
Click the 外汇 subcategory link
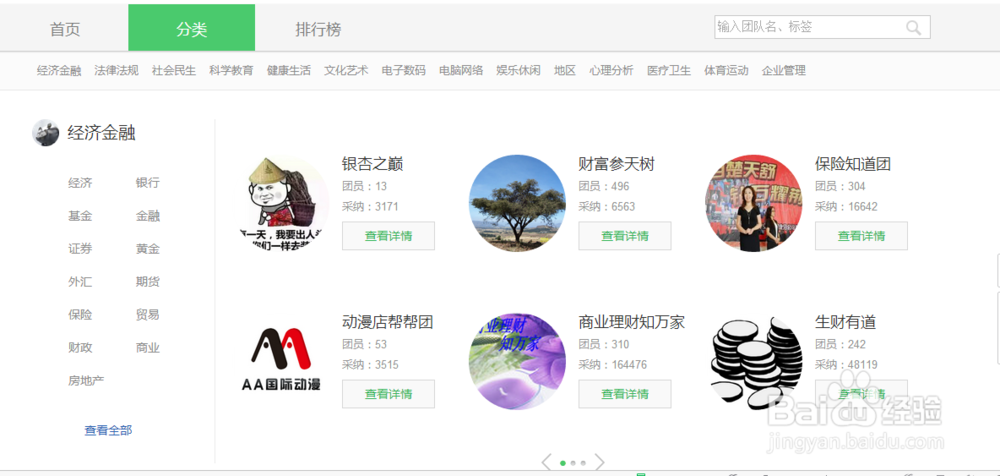(80, 282)
